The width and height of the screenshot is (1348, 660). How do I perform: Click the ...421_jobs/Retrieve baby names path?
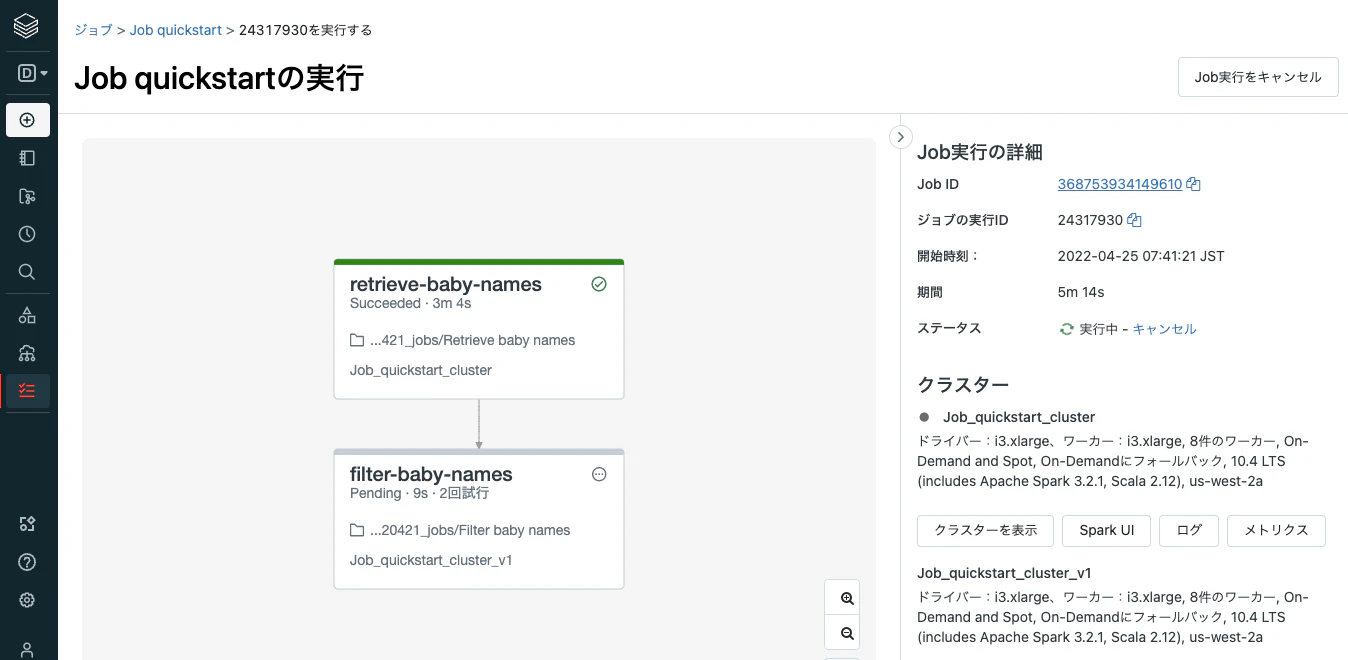coord(473,340)
